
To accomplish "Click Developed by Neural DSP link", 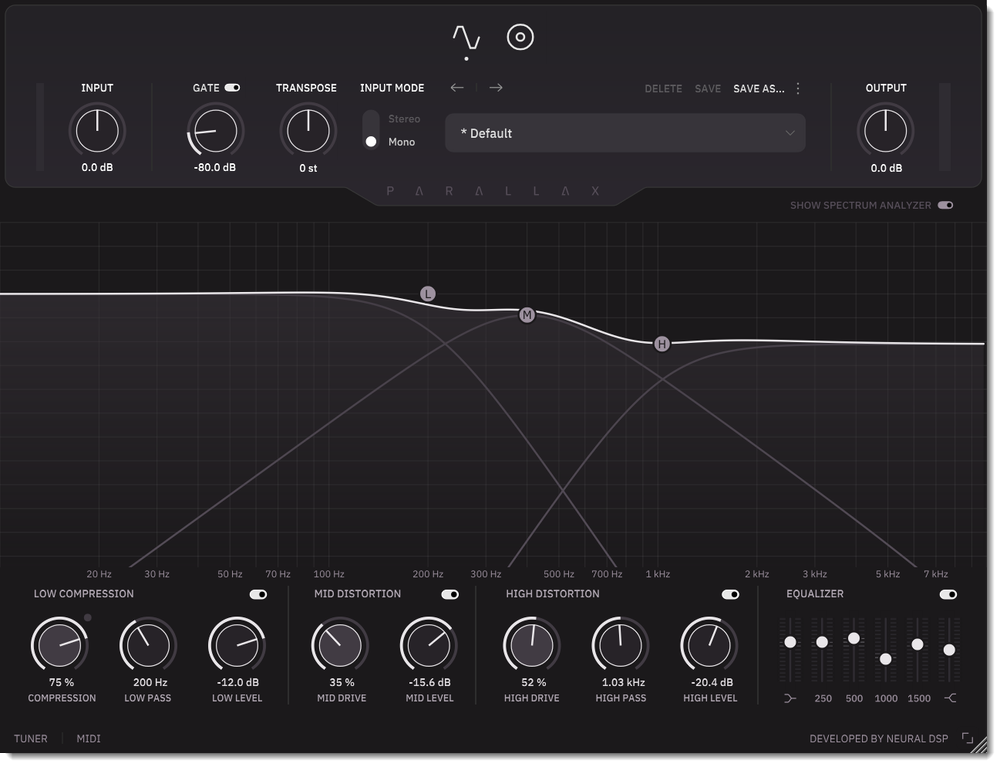I will pos(879,739).
